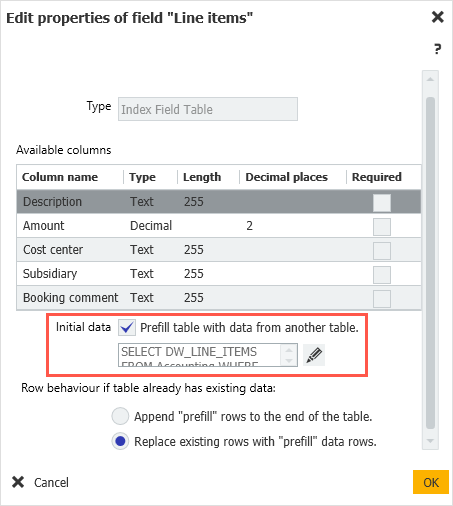Click the X icon beside Cancel
The image size is (453, 506).
click(18, 482)
